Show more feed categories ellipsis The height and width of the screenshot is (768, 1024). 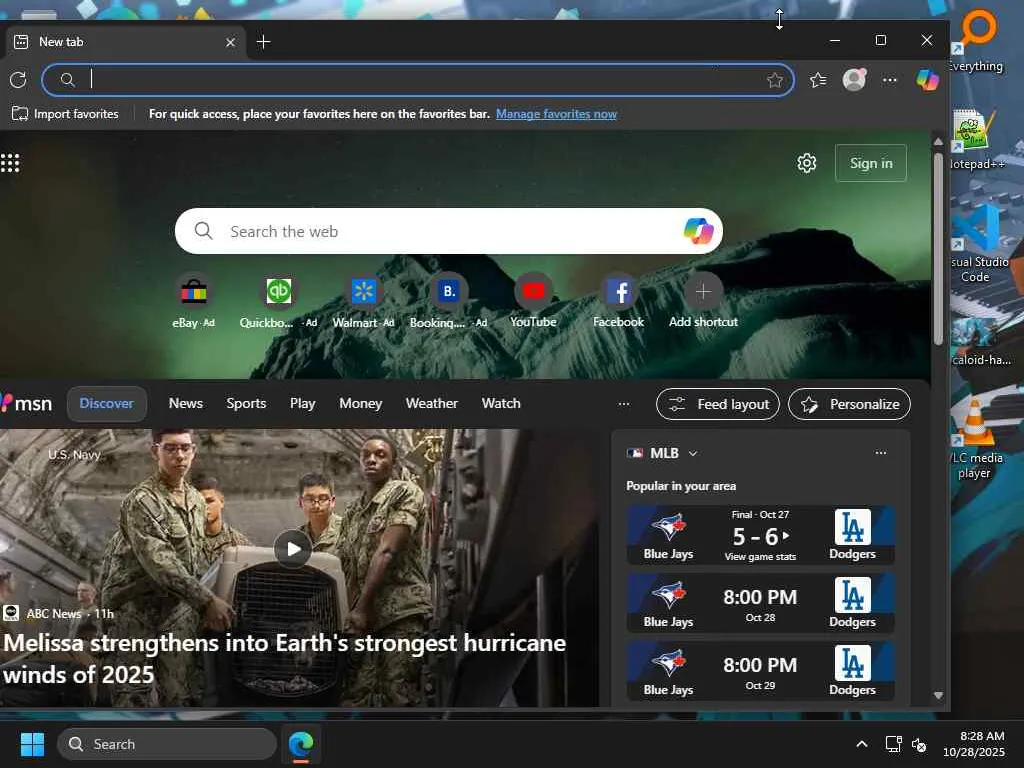pos(624,404)
